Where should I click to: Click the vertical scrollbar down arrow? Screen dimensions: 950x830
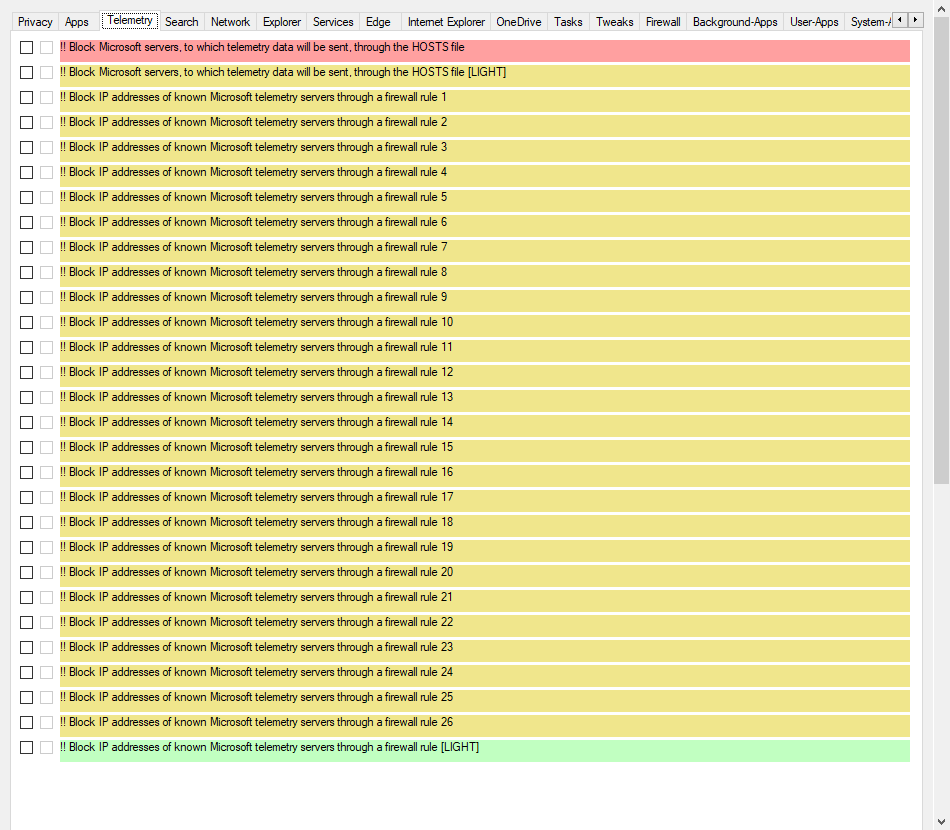941,822
